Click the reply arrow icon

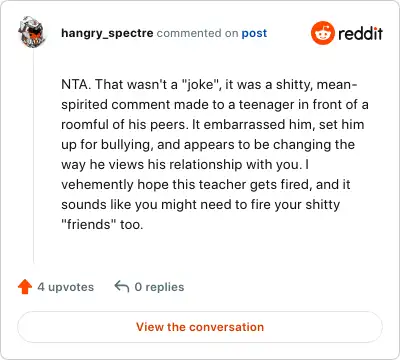122,286
